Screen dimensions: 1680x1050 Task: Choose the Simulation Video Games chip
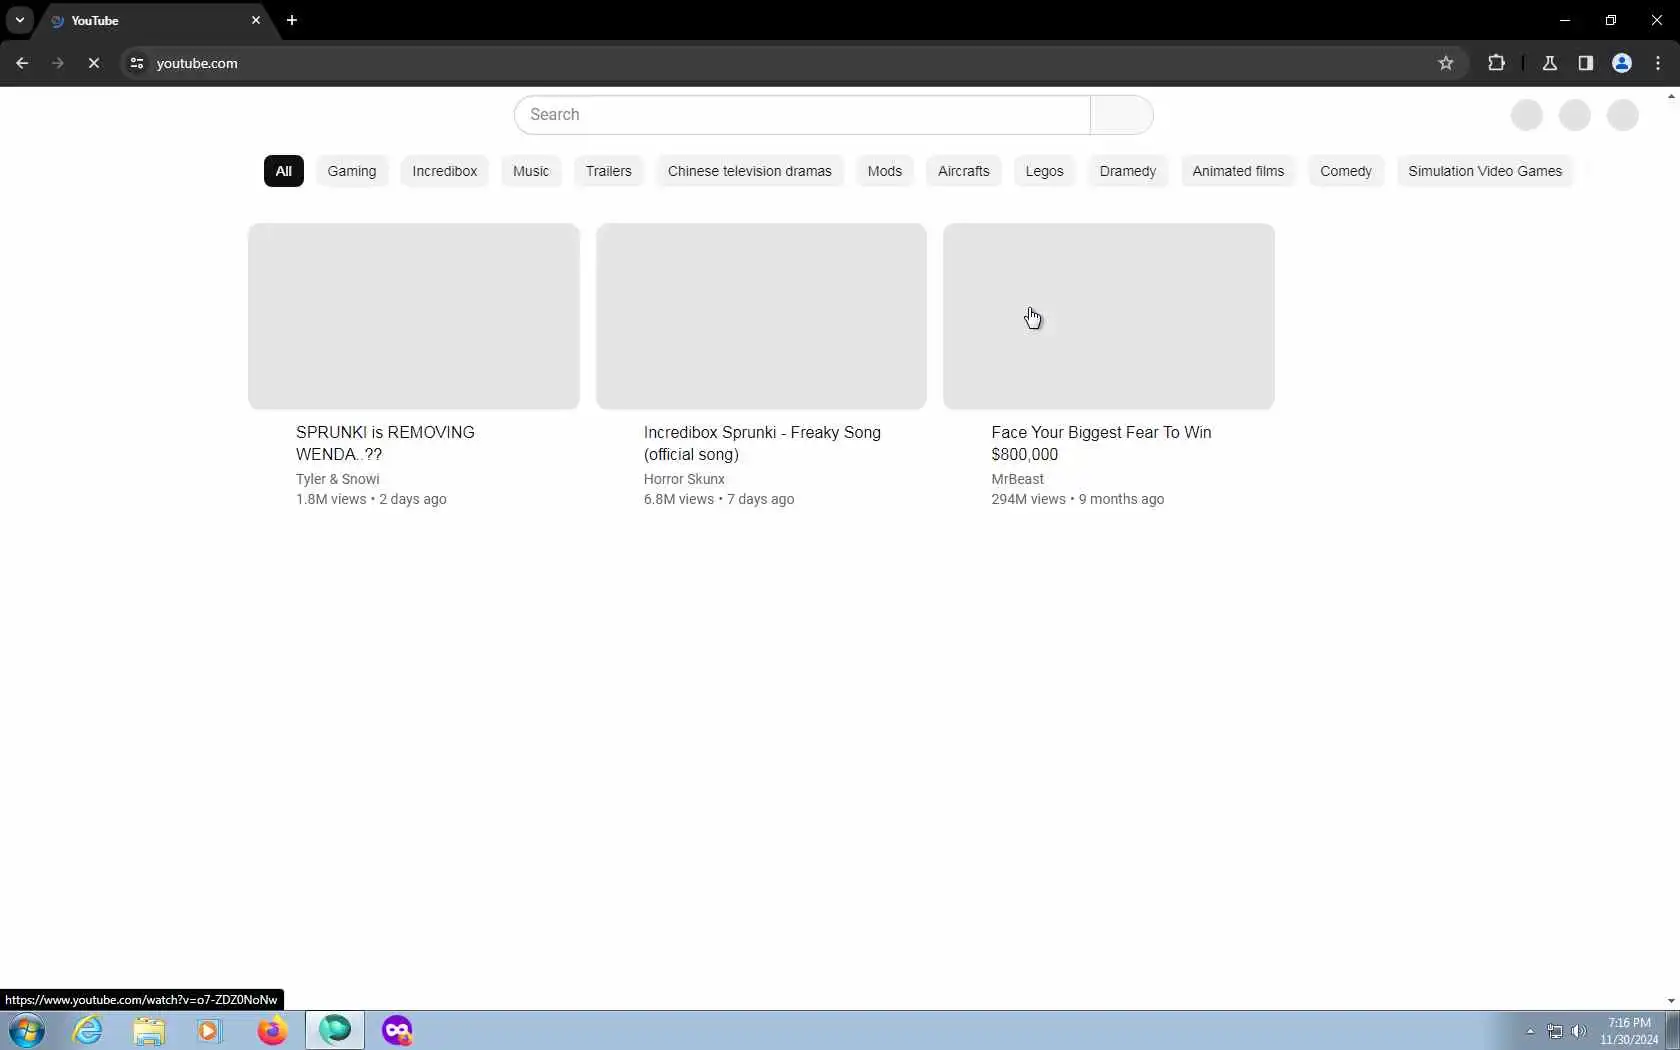pyautogui.click(x=1485, y=171)
